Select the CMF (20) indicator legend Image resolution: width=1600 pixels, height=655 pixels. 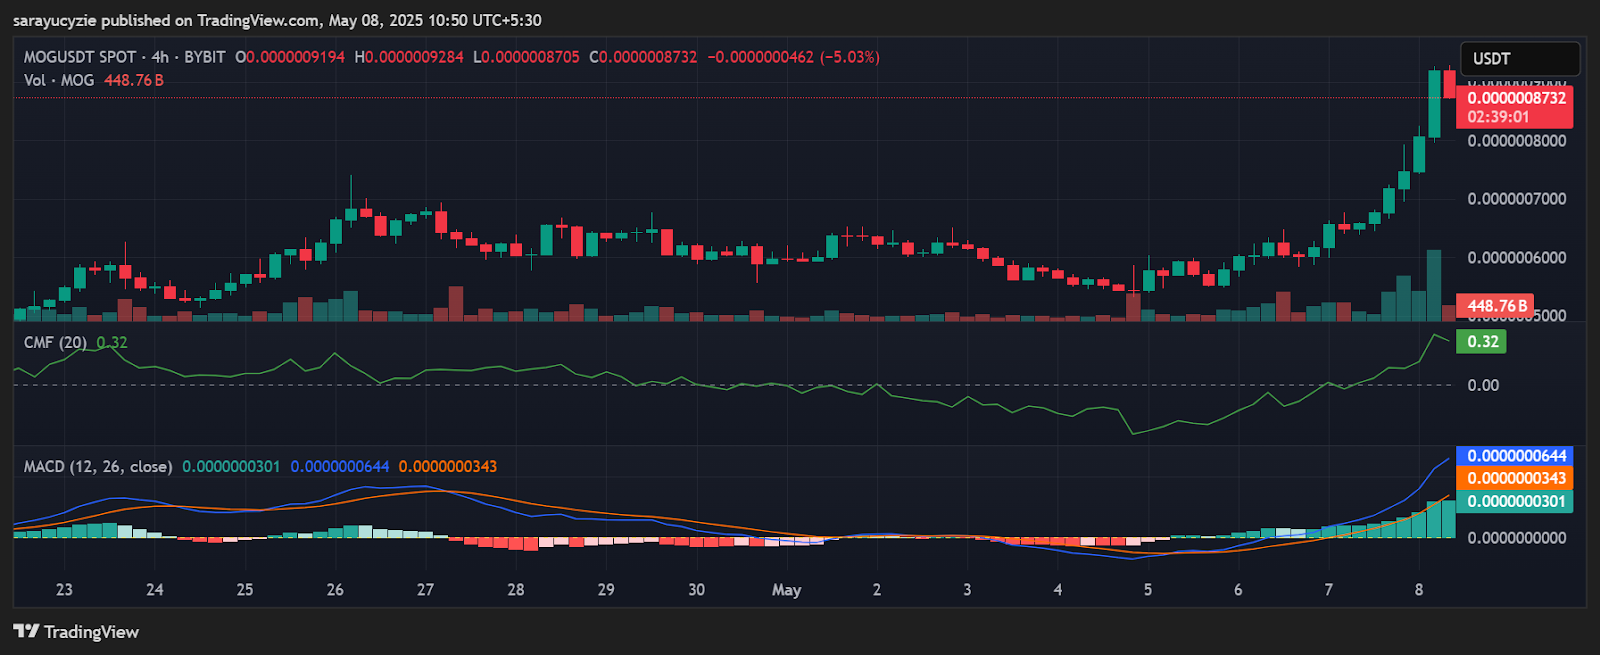click(55, 342)
